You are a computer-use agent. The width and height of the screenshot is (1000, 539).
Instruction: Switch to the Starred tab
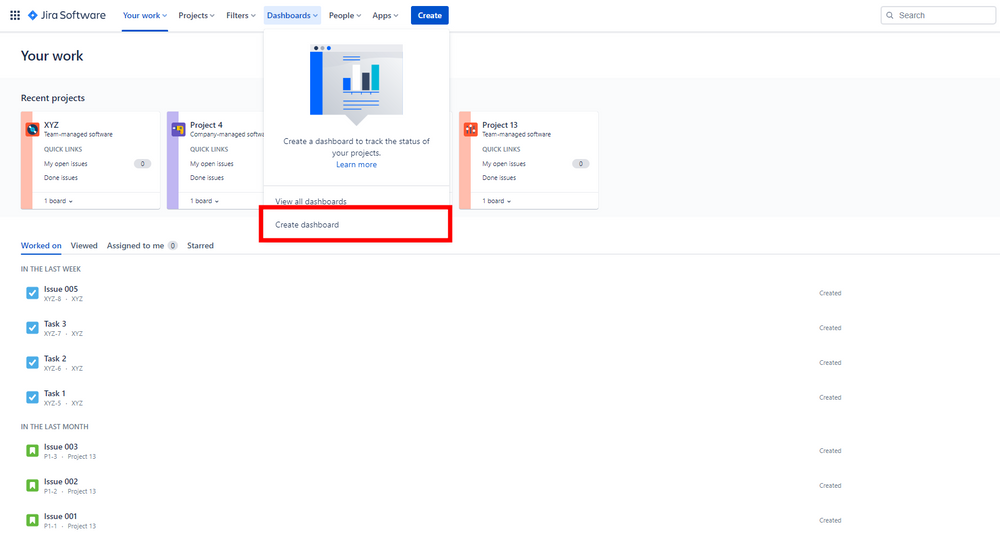(200, 246)
